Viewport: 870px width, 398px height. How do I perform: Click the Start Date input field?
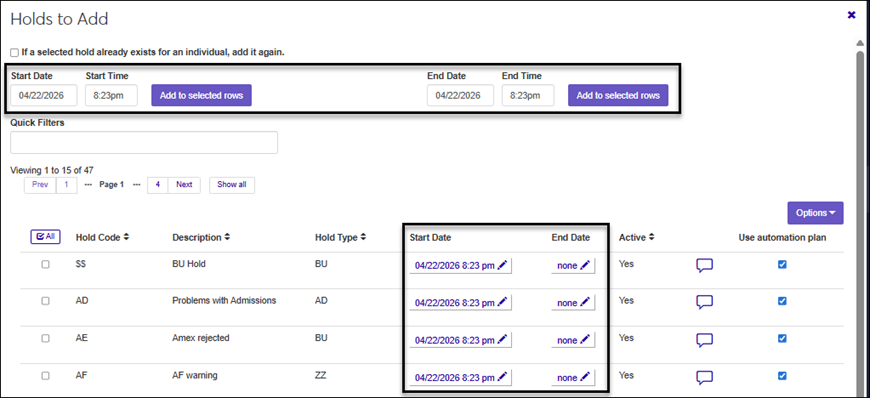click(44, 95)
